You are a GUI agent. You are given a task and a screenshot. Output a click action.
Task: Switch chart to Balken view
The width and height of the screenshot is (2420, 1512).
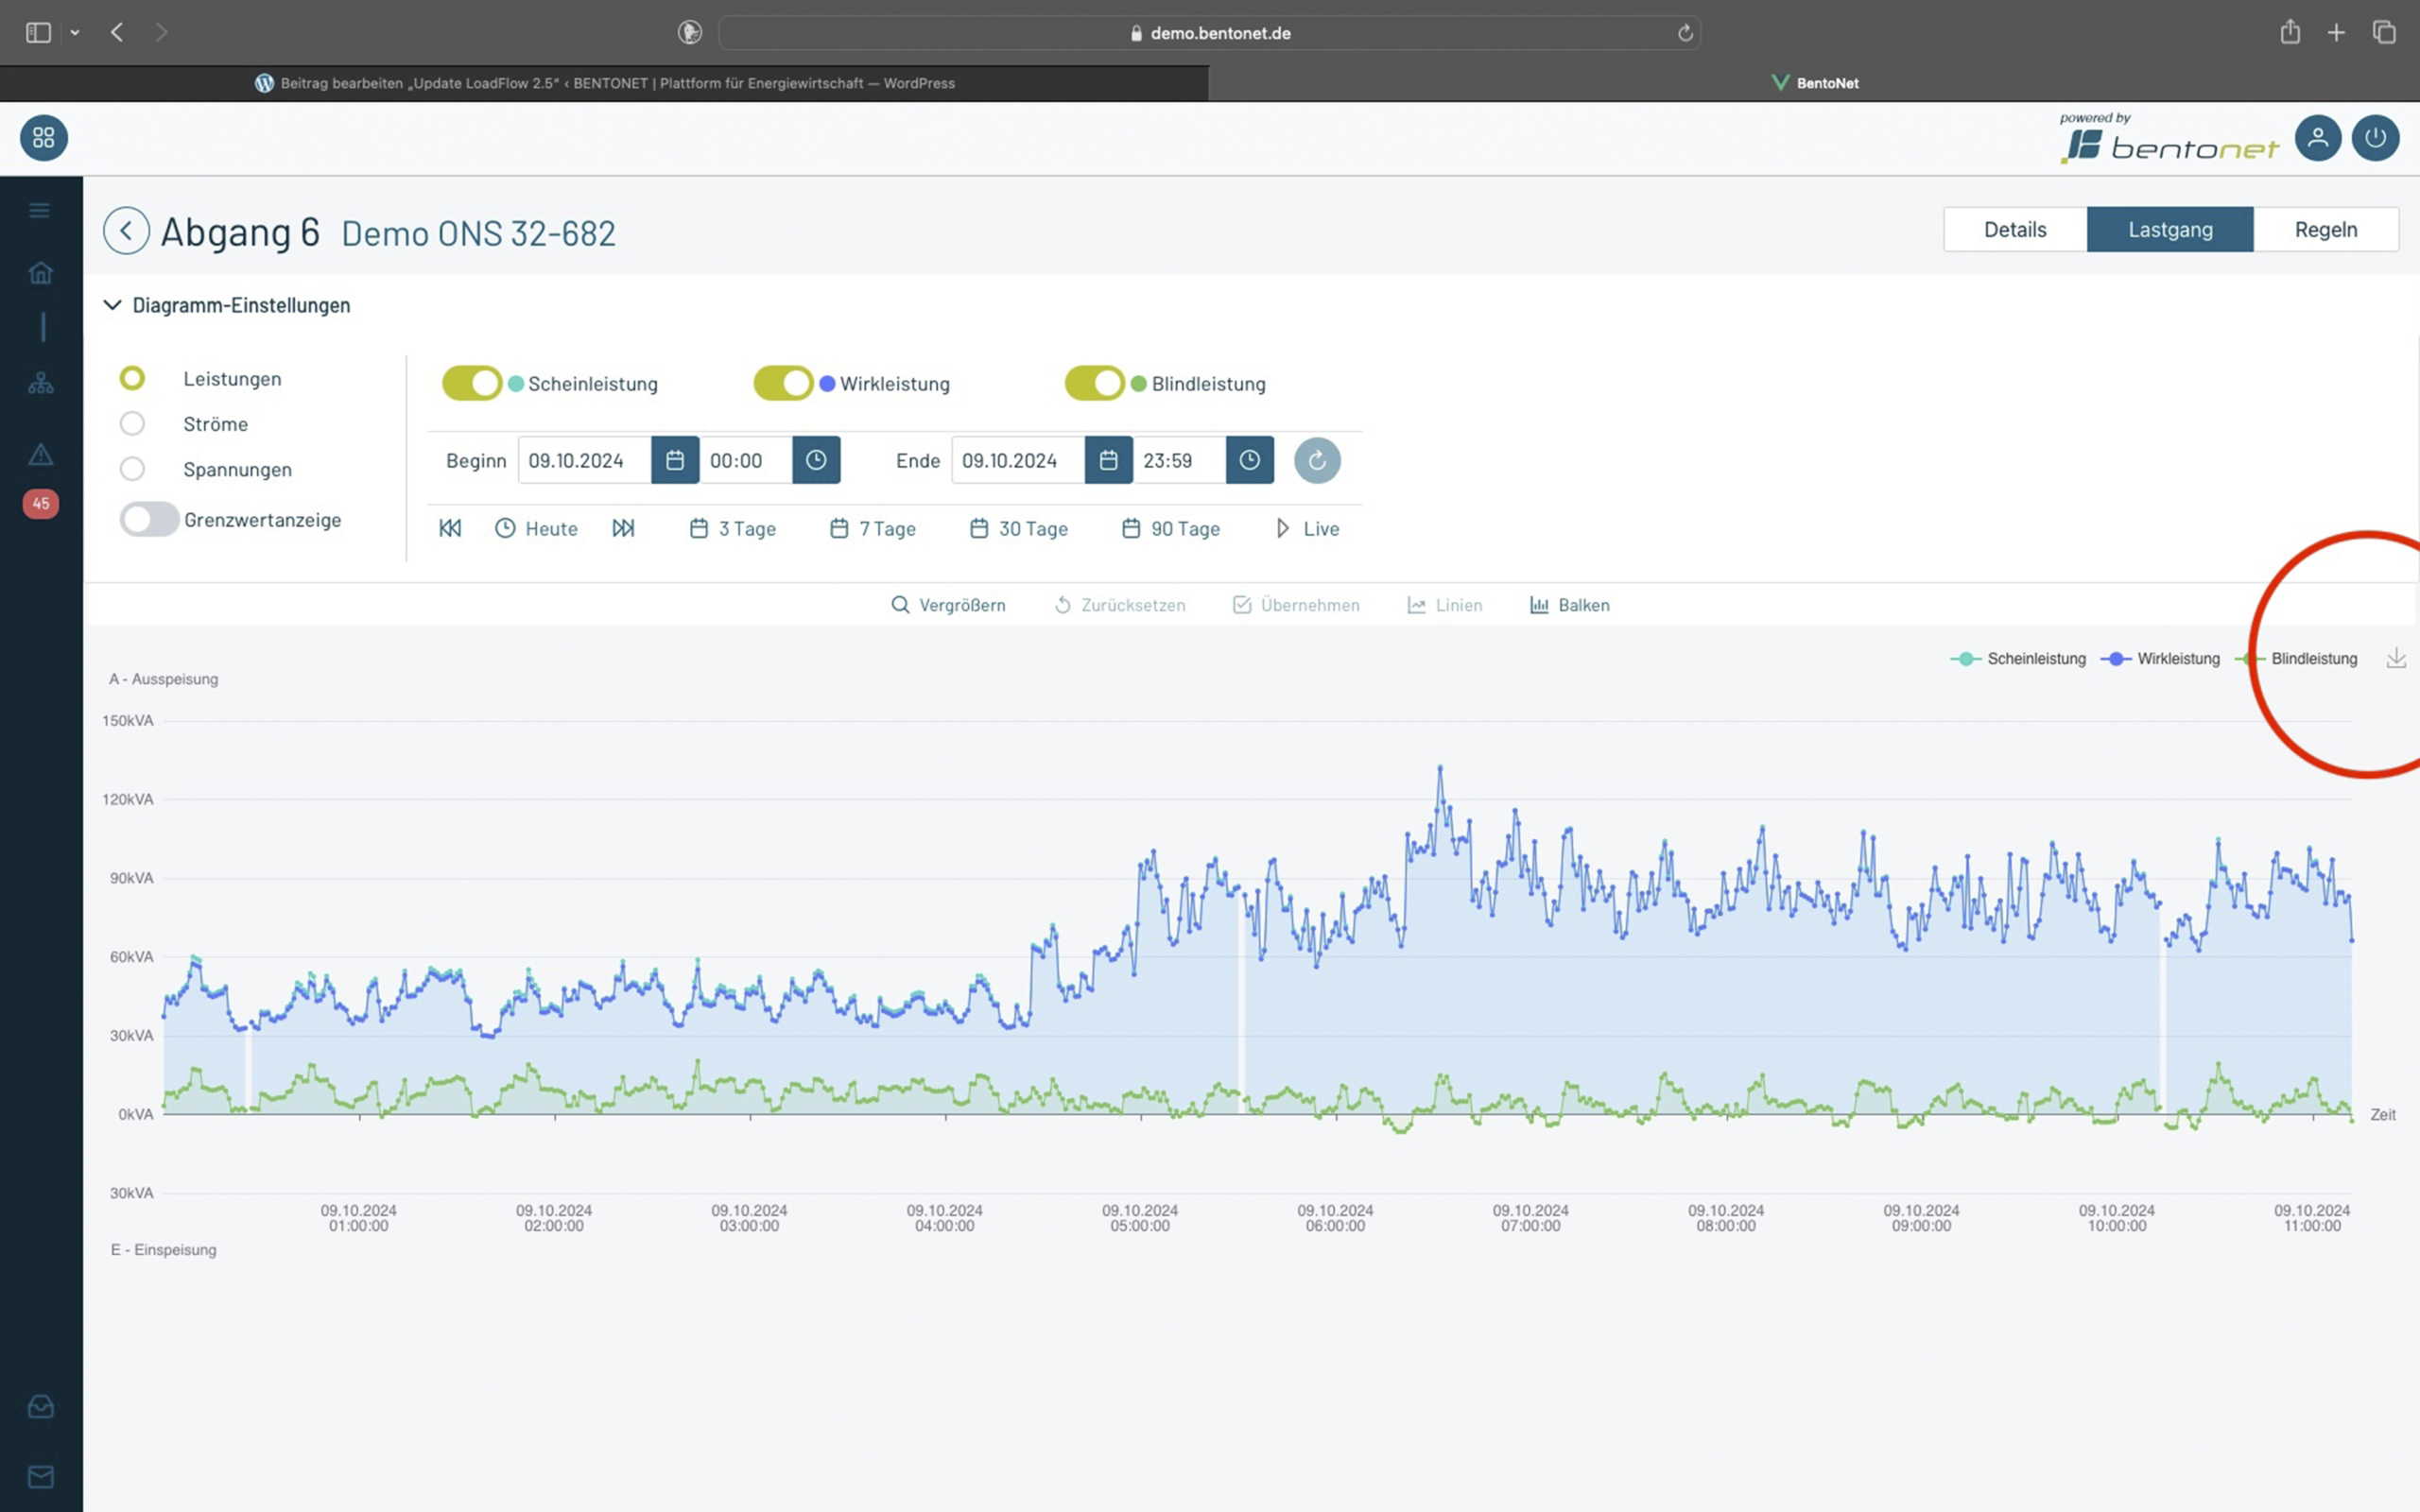click(1570, 605)
